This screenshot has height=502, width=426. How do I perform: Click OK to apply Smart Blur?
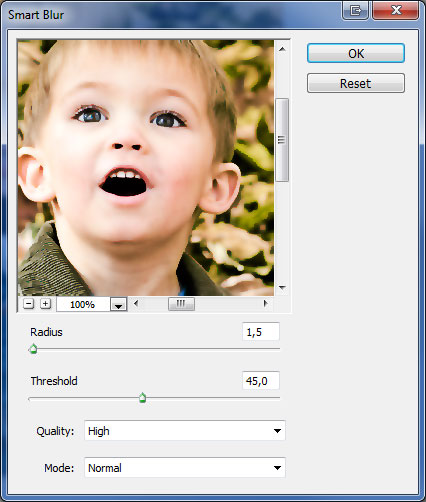tap(356, 53)
